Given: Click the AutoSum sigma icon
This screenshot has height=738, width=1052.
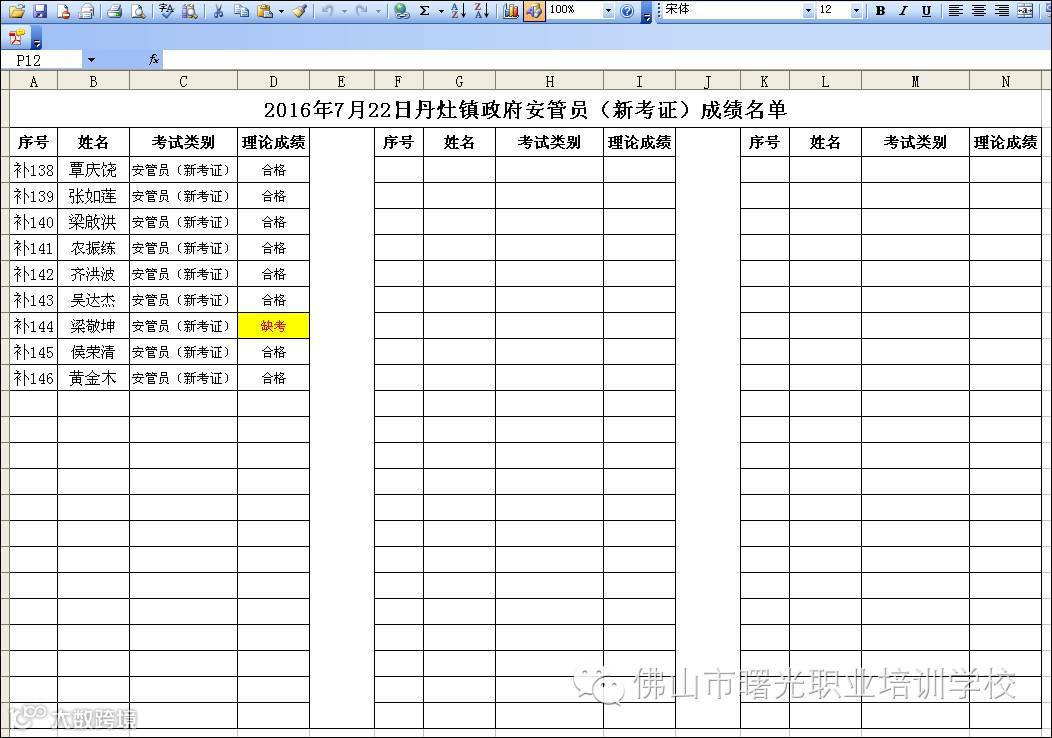Looking at the screenshot, I should coord(425,11).
